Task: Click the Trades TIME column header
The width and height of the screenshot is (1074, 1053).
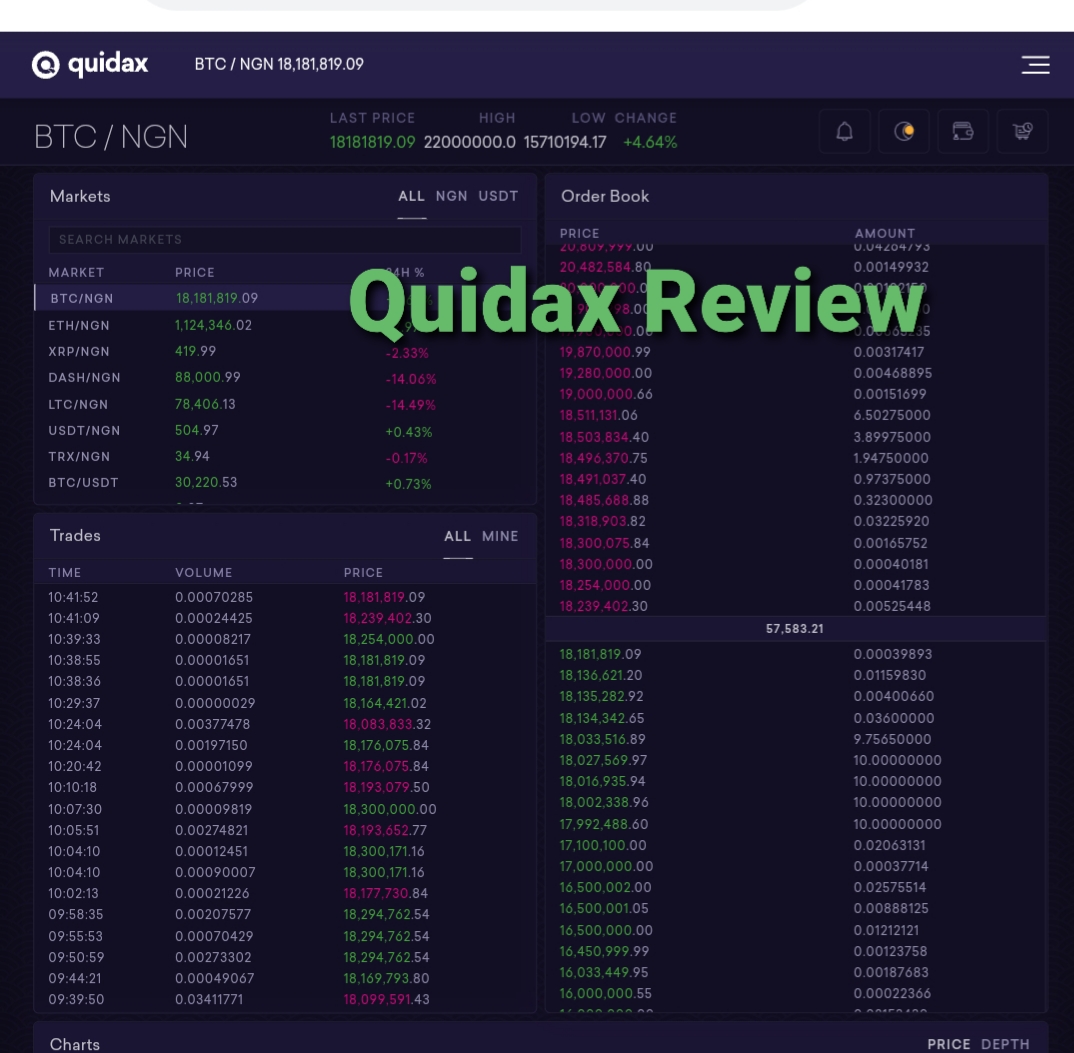Action: pyautogui.click(x=64, y=573)
